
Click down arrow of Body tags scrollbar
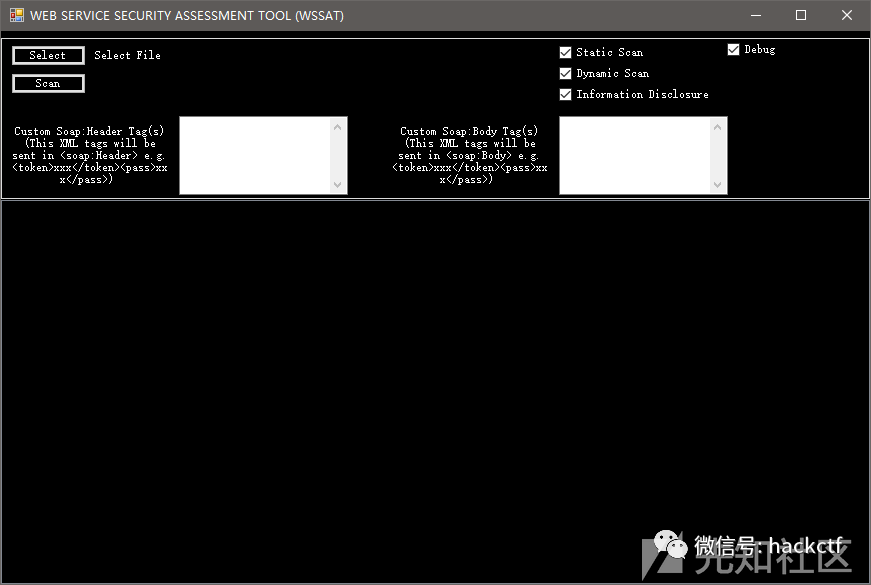click(x=718, y=184)
